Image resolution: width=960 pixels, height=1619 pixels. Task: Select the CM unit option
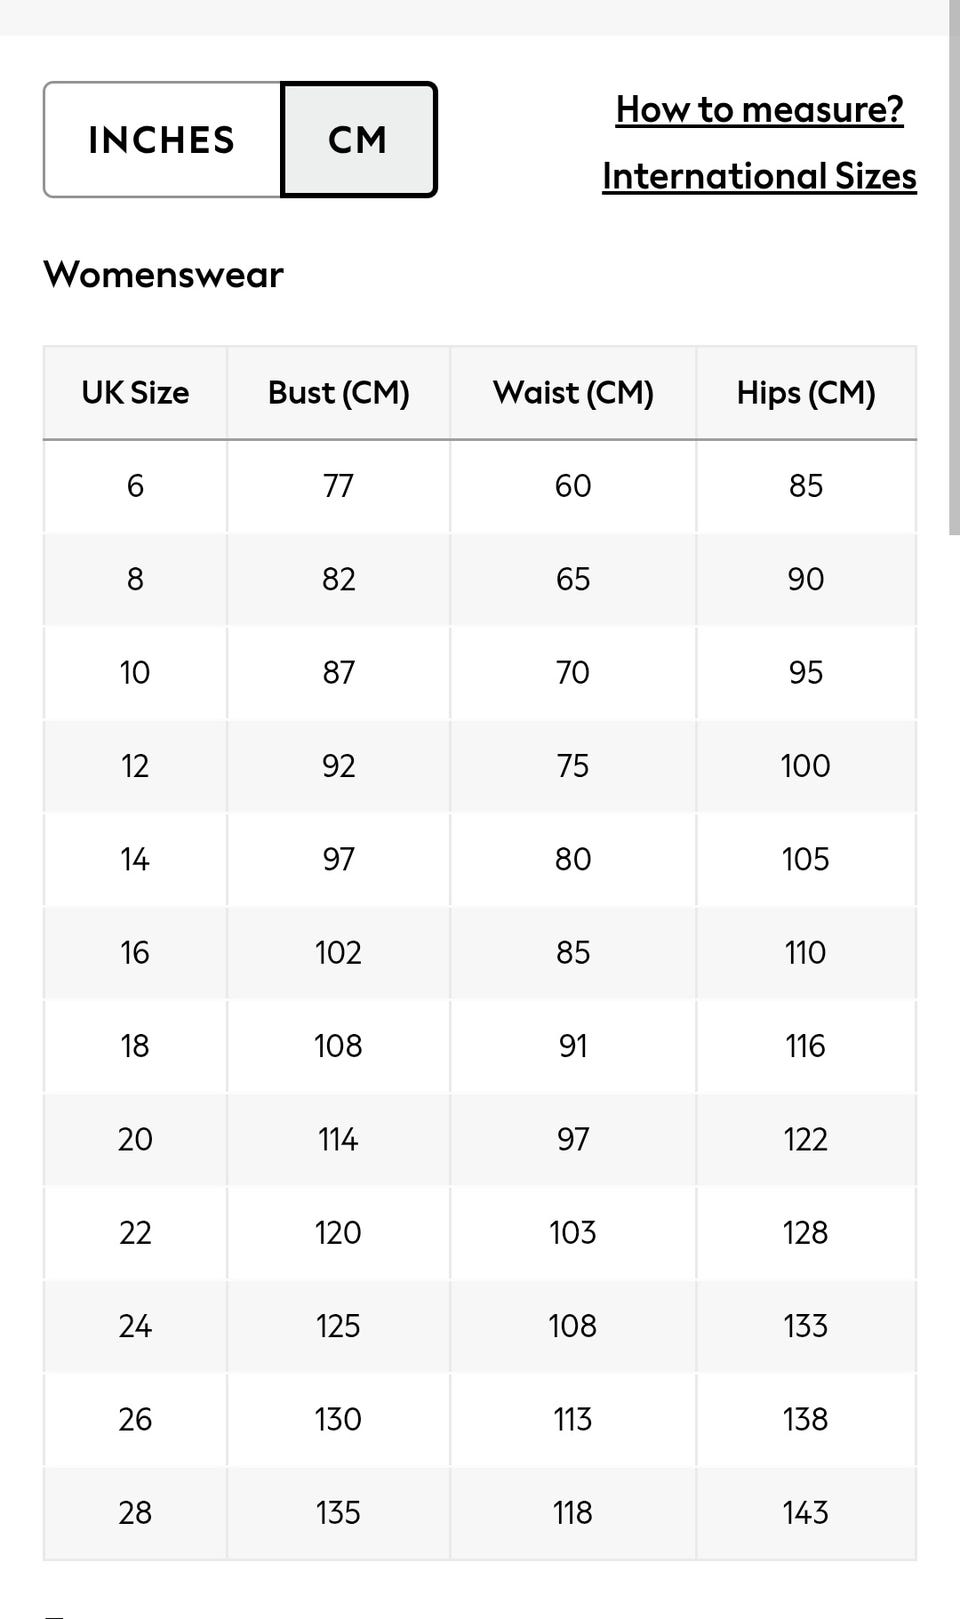point(358,140)
